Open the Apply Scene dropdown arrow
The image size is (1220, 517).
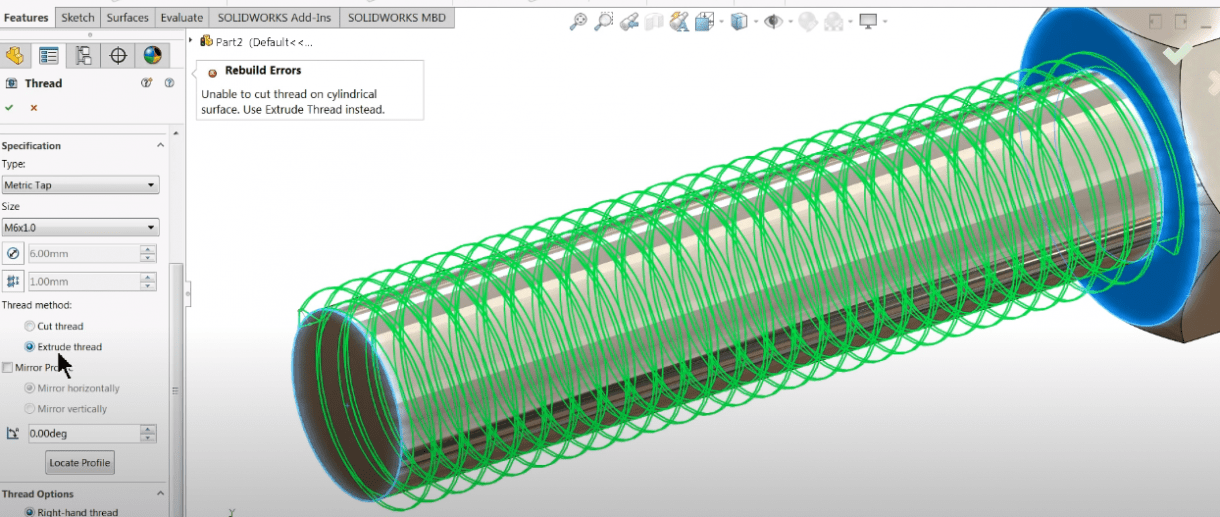click(x=849, y=21)
